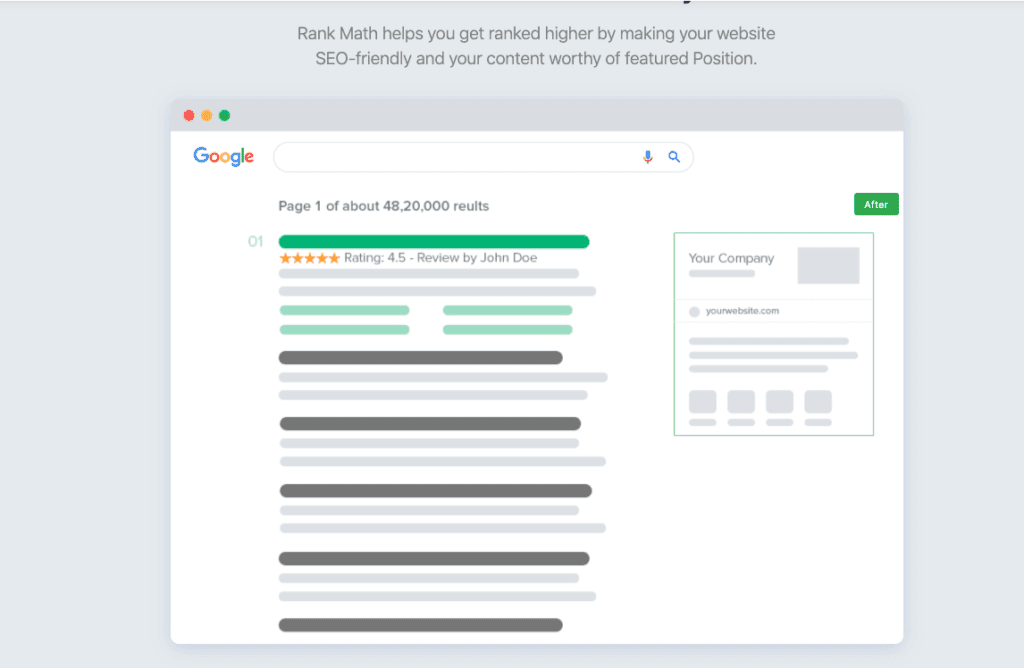This screenshot has height=668, width=1024.
Task: Click the 'Rating: 4.5 - Review by John Doe' text
Action: coord(440,258)
